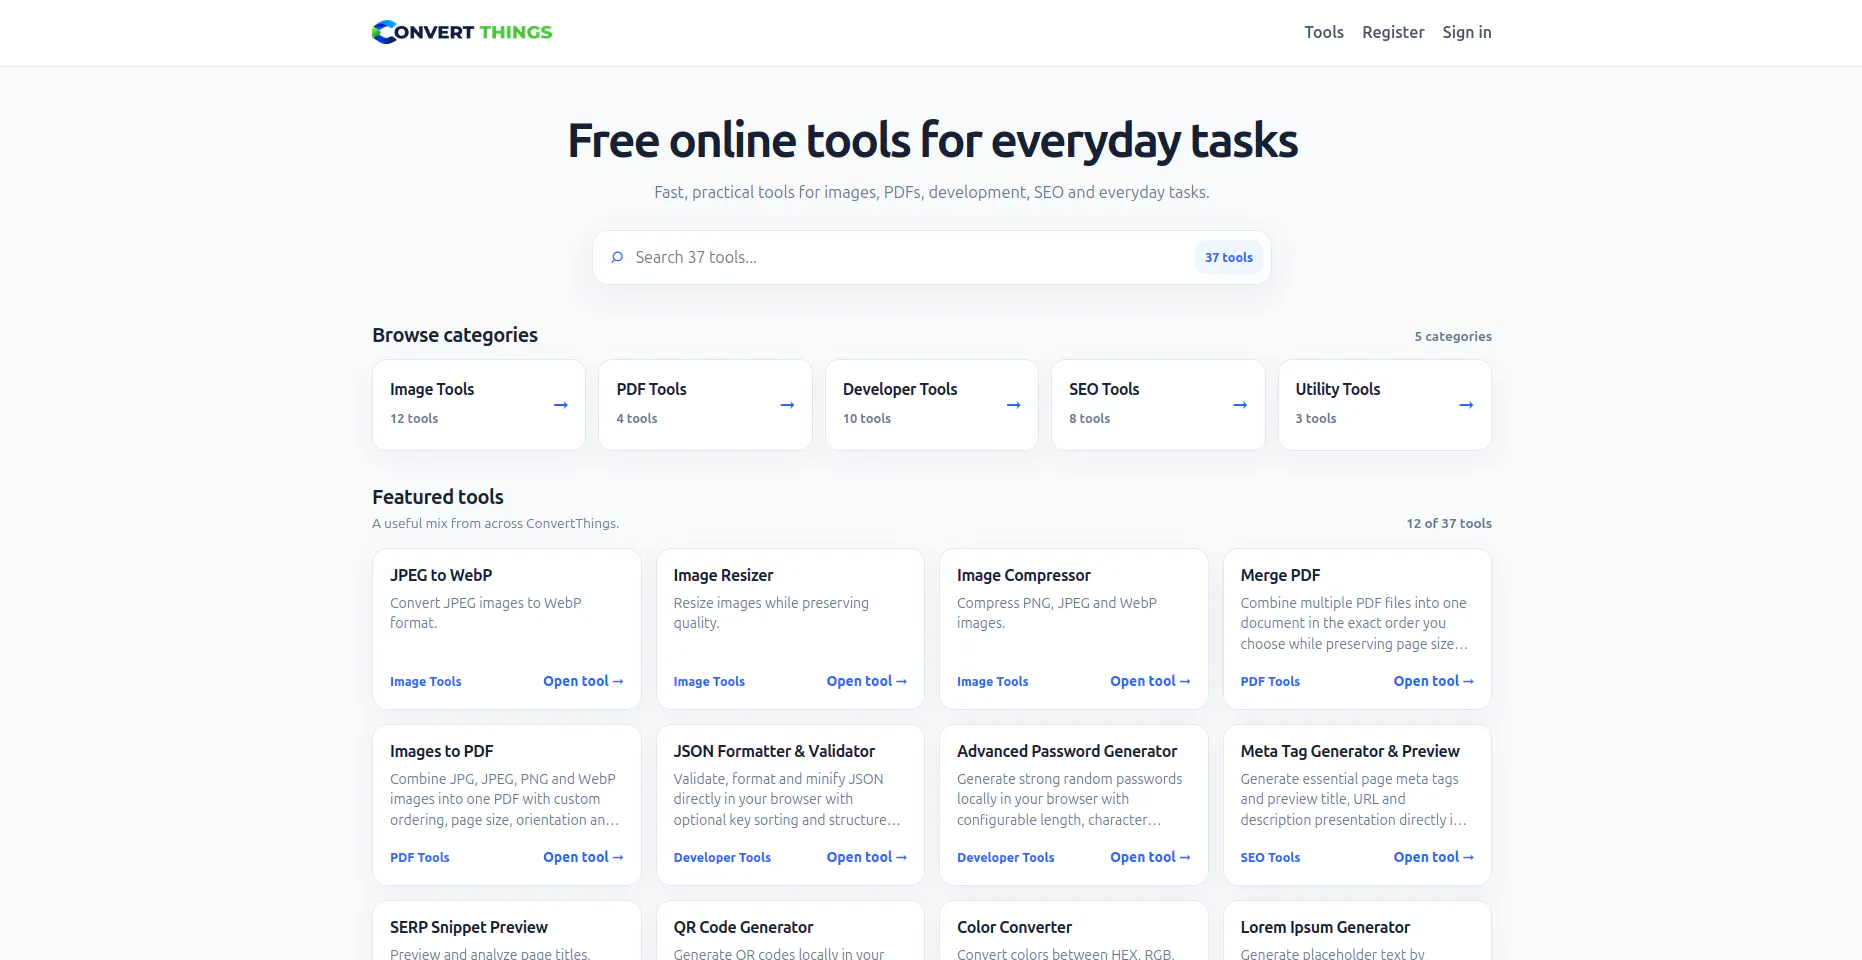1862x960 pixels.
Task: Click PDF Tools tag on Merge PDF card
Action: point(1270,681)
